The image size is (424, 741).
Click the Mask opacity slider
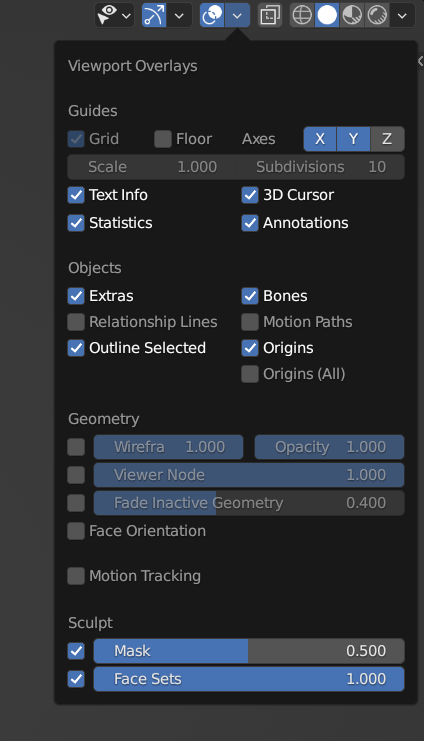[x=249, y=651]
